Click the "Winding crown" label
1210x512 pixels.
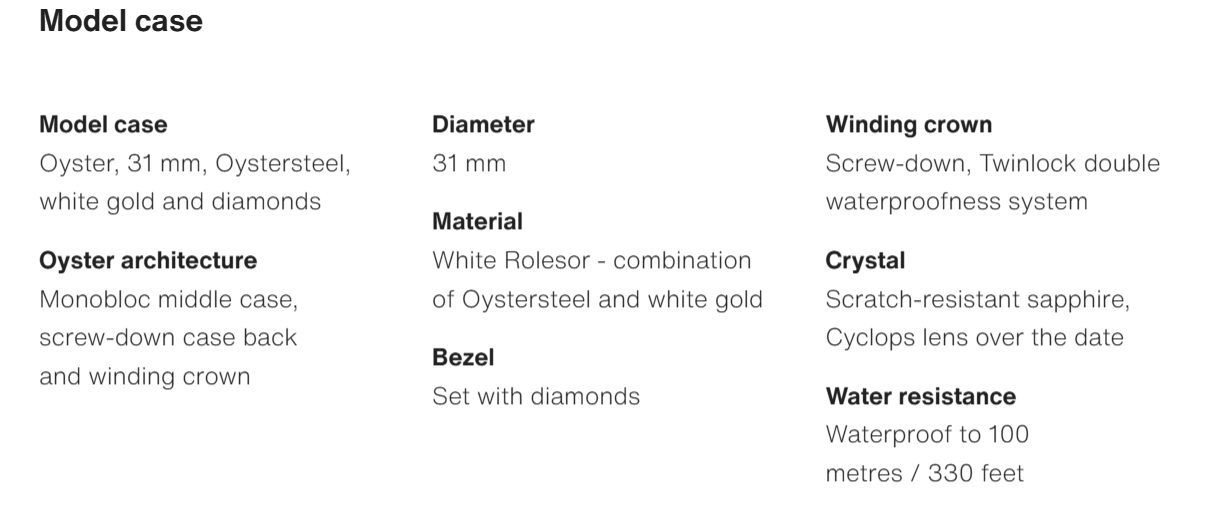[x=909, y=125]
